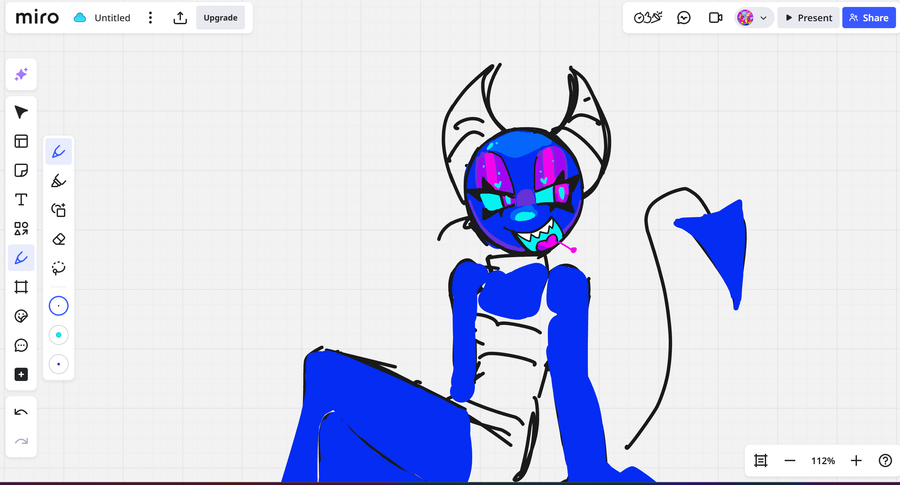This screenshot has height=485, width=900.
Task: Select the dark blue small pen preset
Action: coord(59,364)
